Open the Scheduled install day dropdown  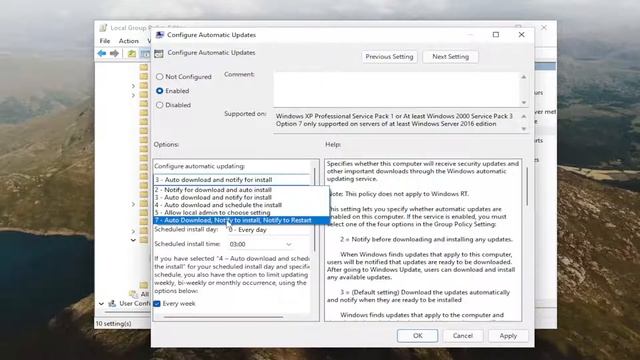(x=269, y=230)
